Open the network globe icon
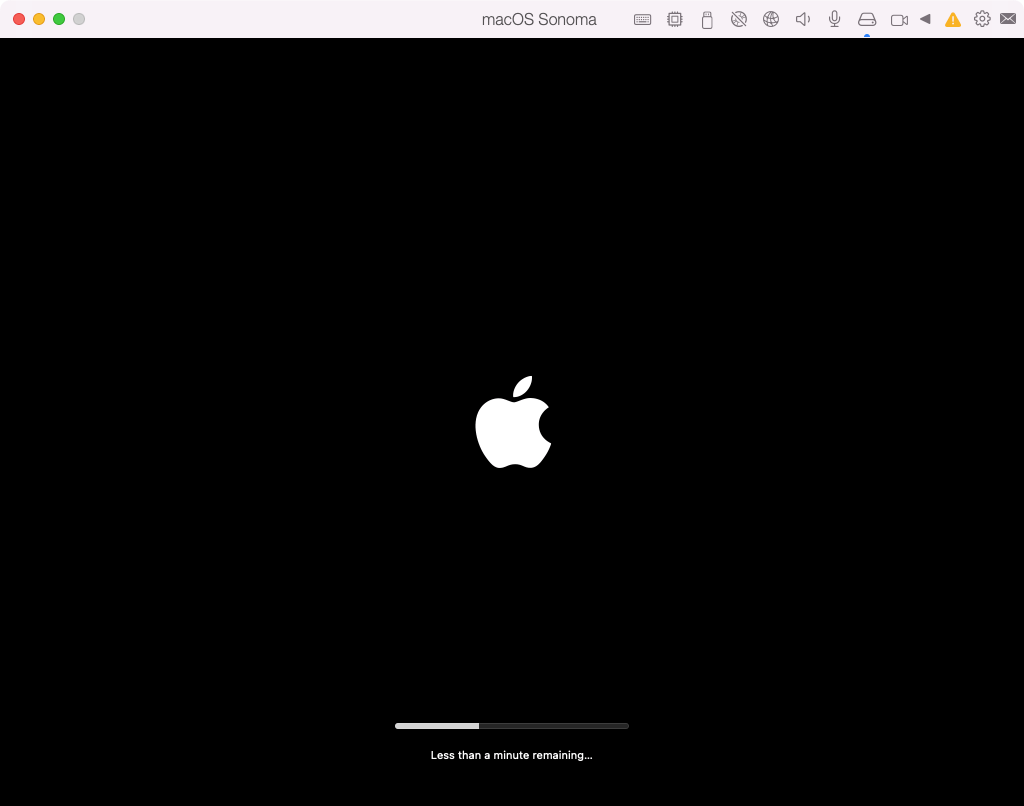The height and width of the screenshot is (806, 1024). click(771, 19)
